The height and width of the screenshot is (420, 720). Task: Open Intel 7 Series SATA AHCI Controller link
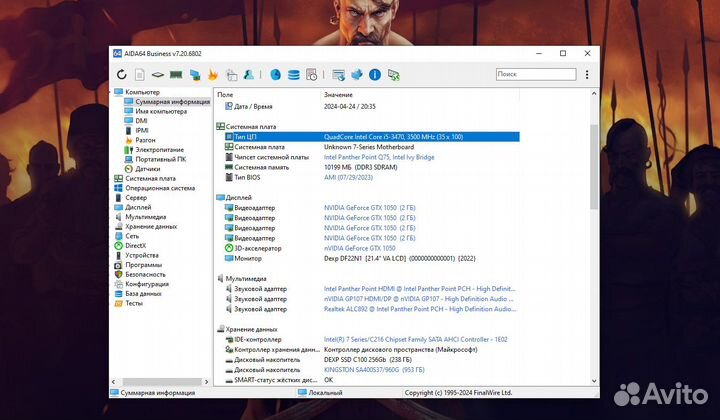[x=416, y=339]
